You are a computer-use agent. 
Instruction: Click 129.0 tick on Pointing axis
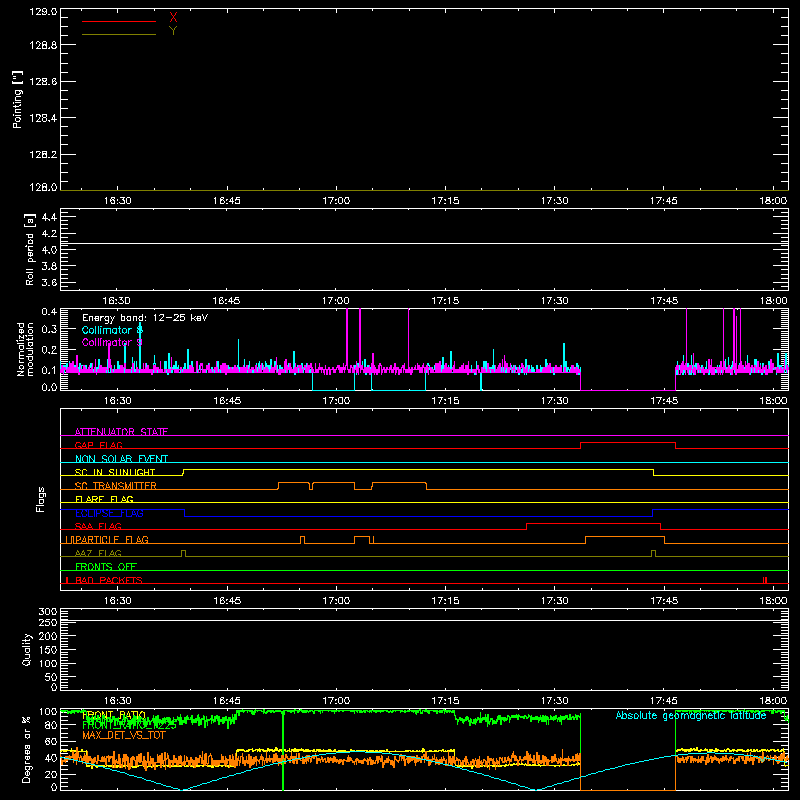pyautogui.click(x=43, y=12)
